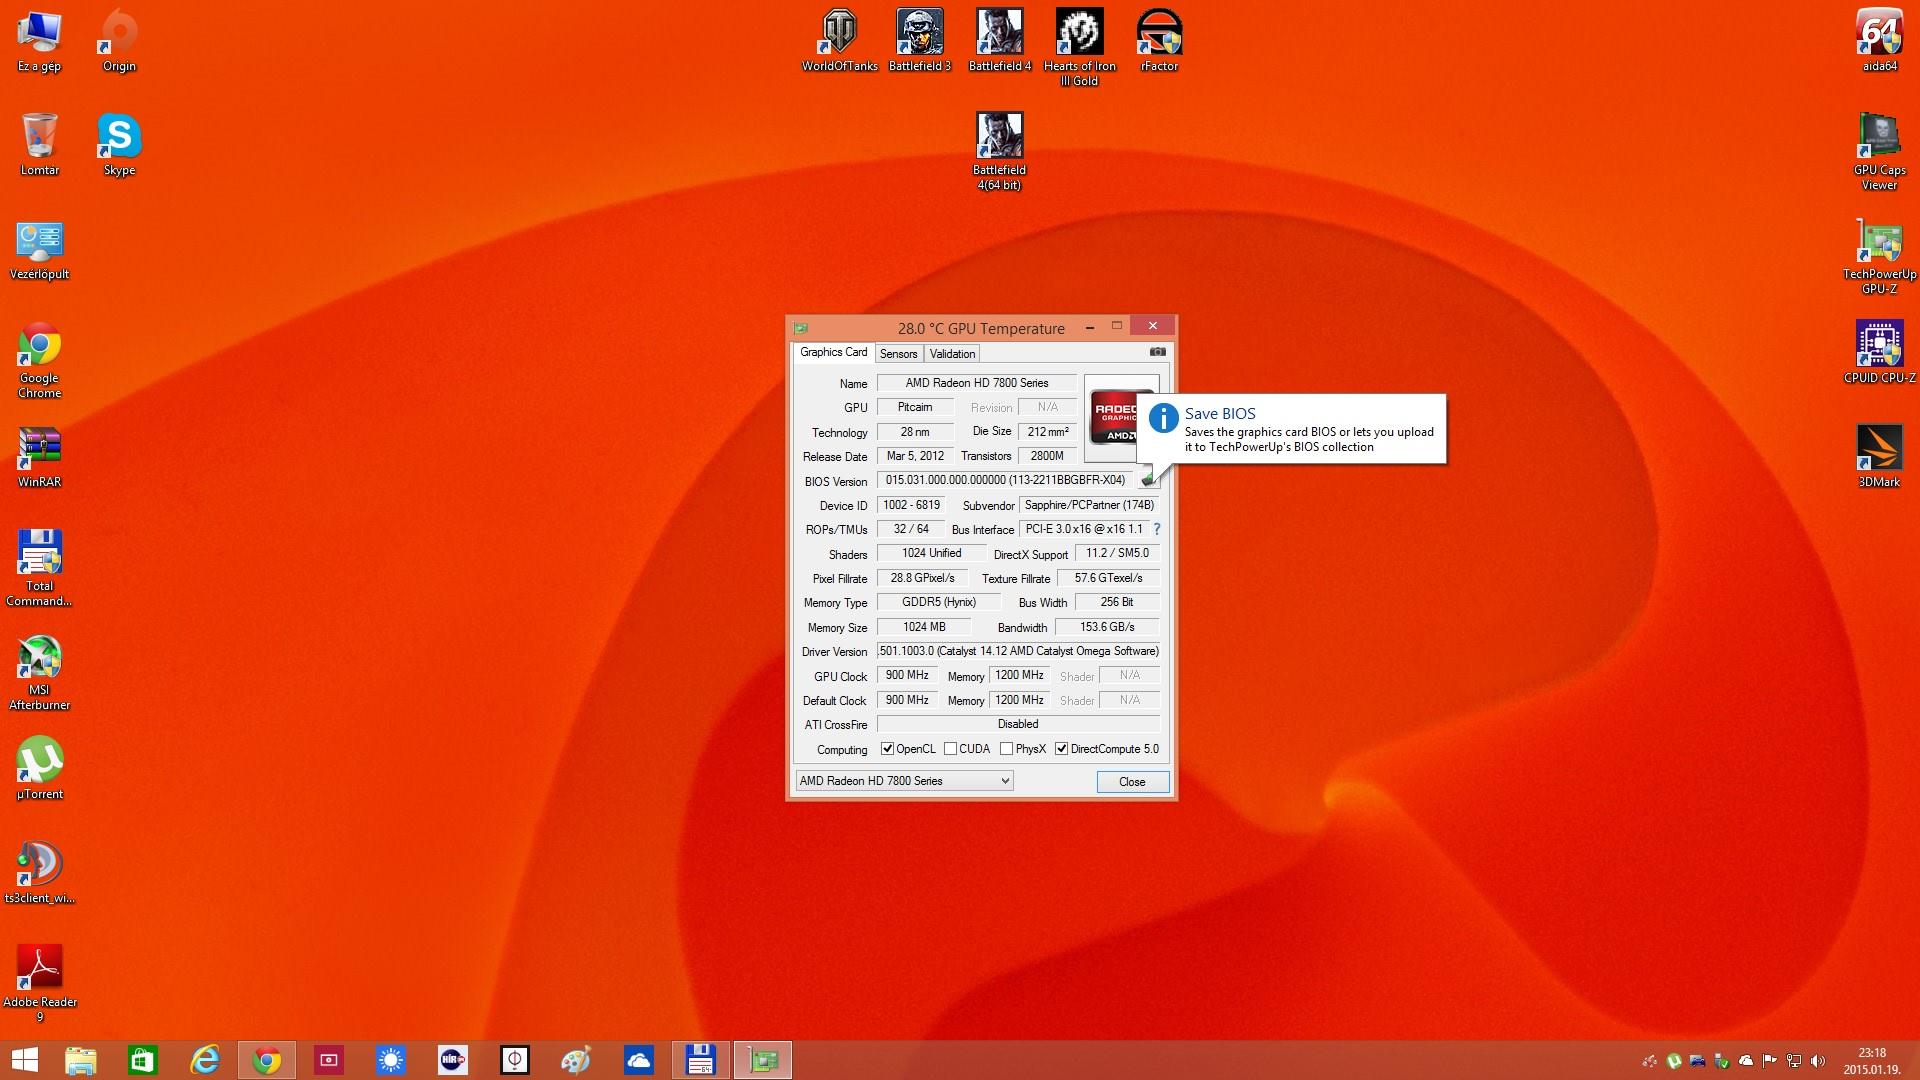Select the Skype desktop icon
Image resolution: width=1920 pixels, height=1080 pixels.
[x=119, y=145]
